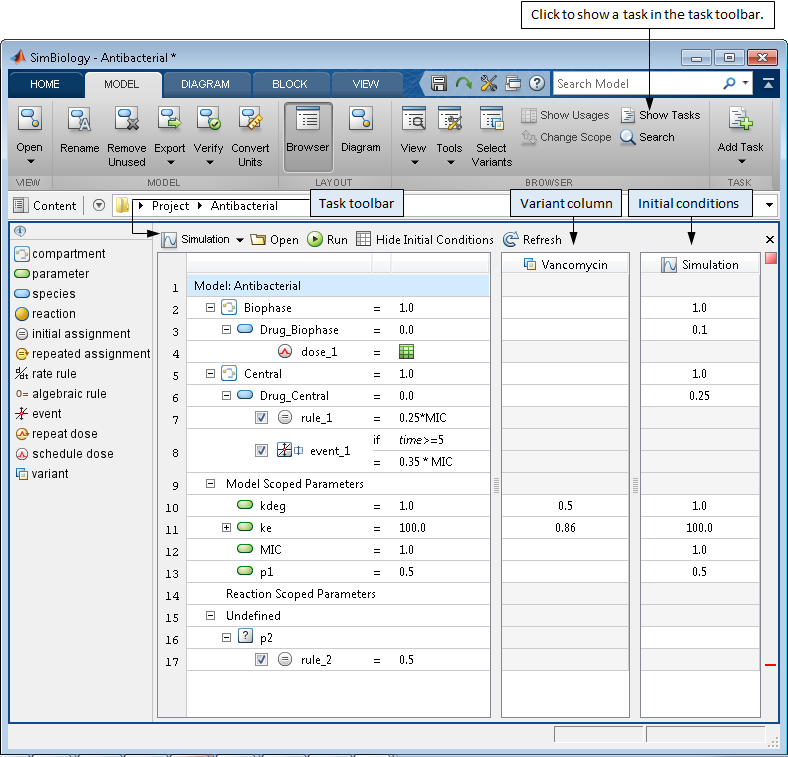This screenshot has width=788, height=757.
Task: Switch layout to Browser view
Action: (x=308, y=137)
